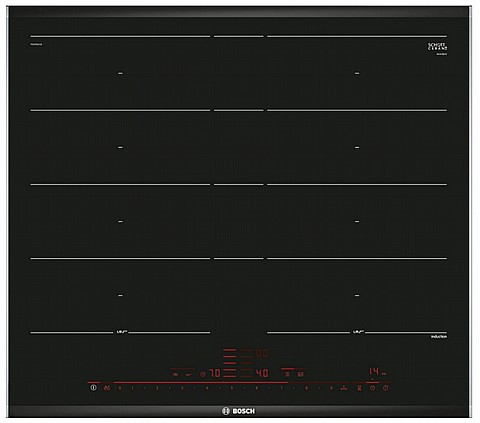Set power level 5 on the slider
480x423 pixels.
coord(232,388)
